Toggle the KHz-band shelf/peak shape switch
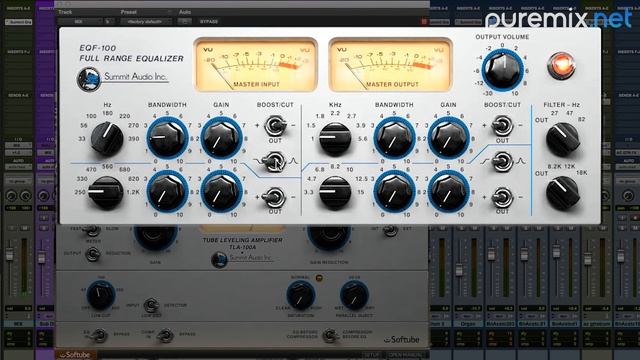This screenshot has height=360, width=640. (502, 162)
